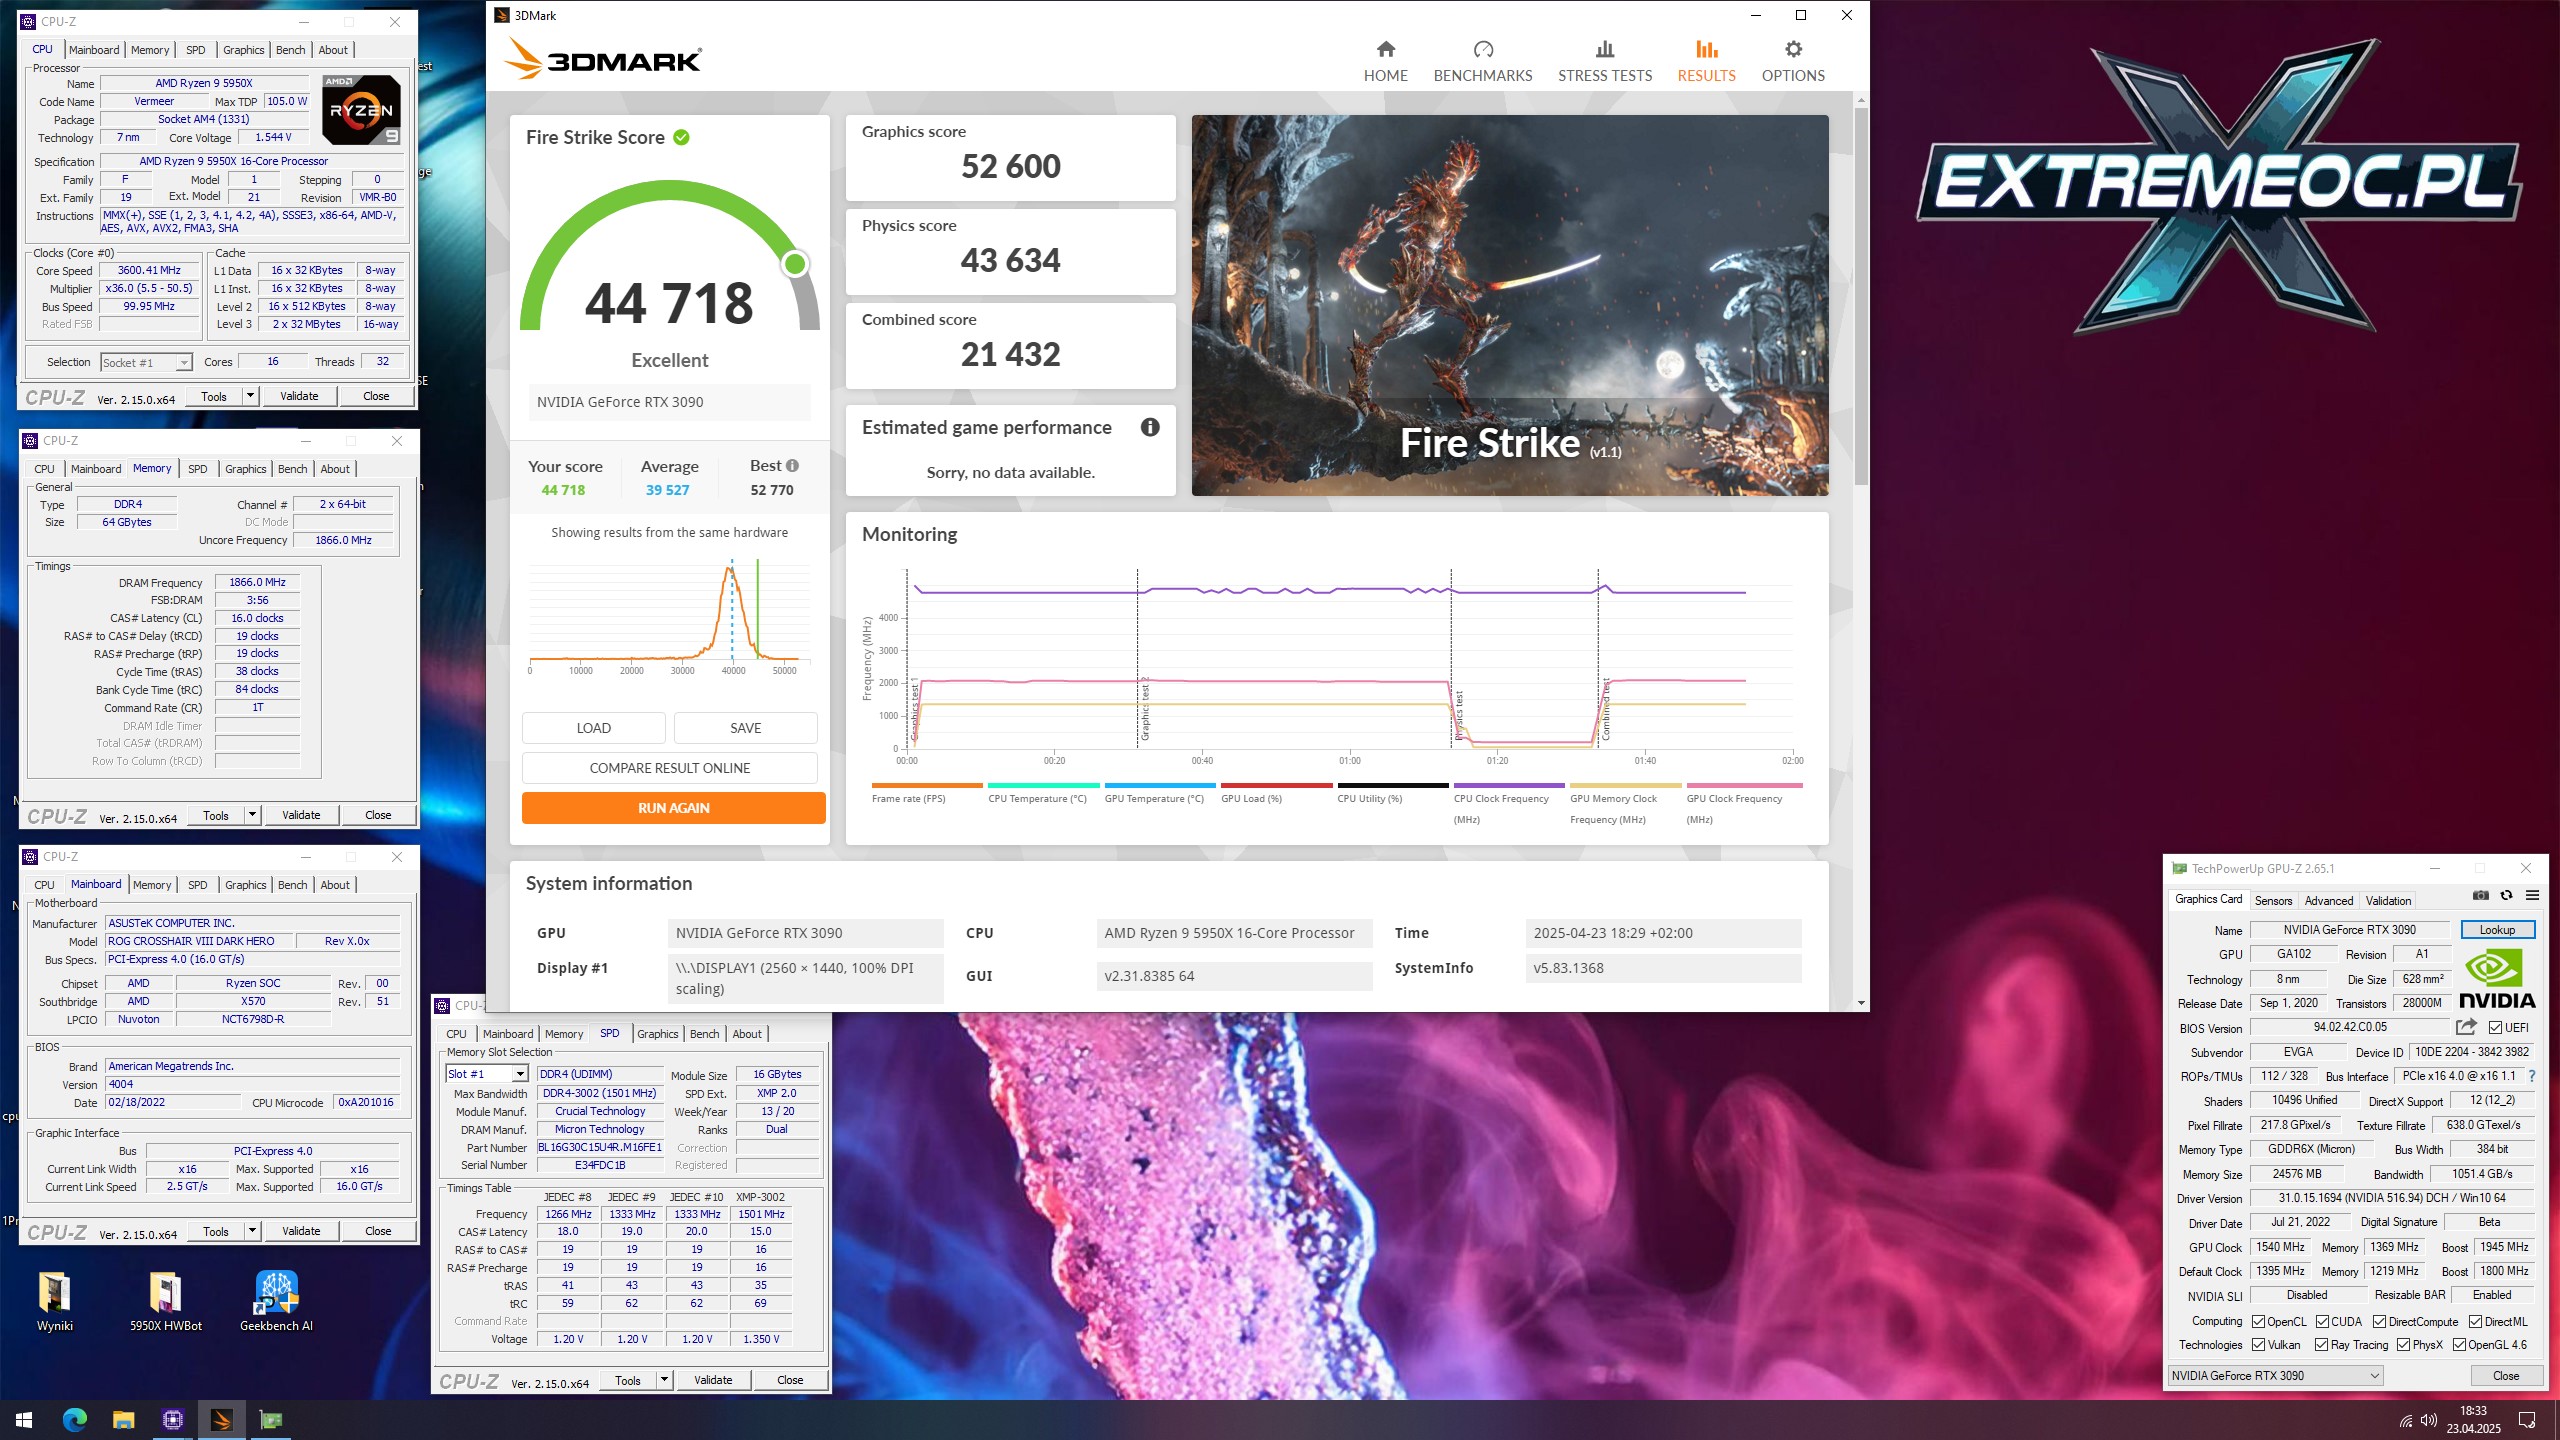Screen dimensions: 2560x1440
Task: Launch Microsoft Edge from the taskbar
Action: pos(74,1419)
